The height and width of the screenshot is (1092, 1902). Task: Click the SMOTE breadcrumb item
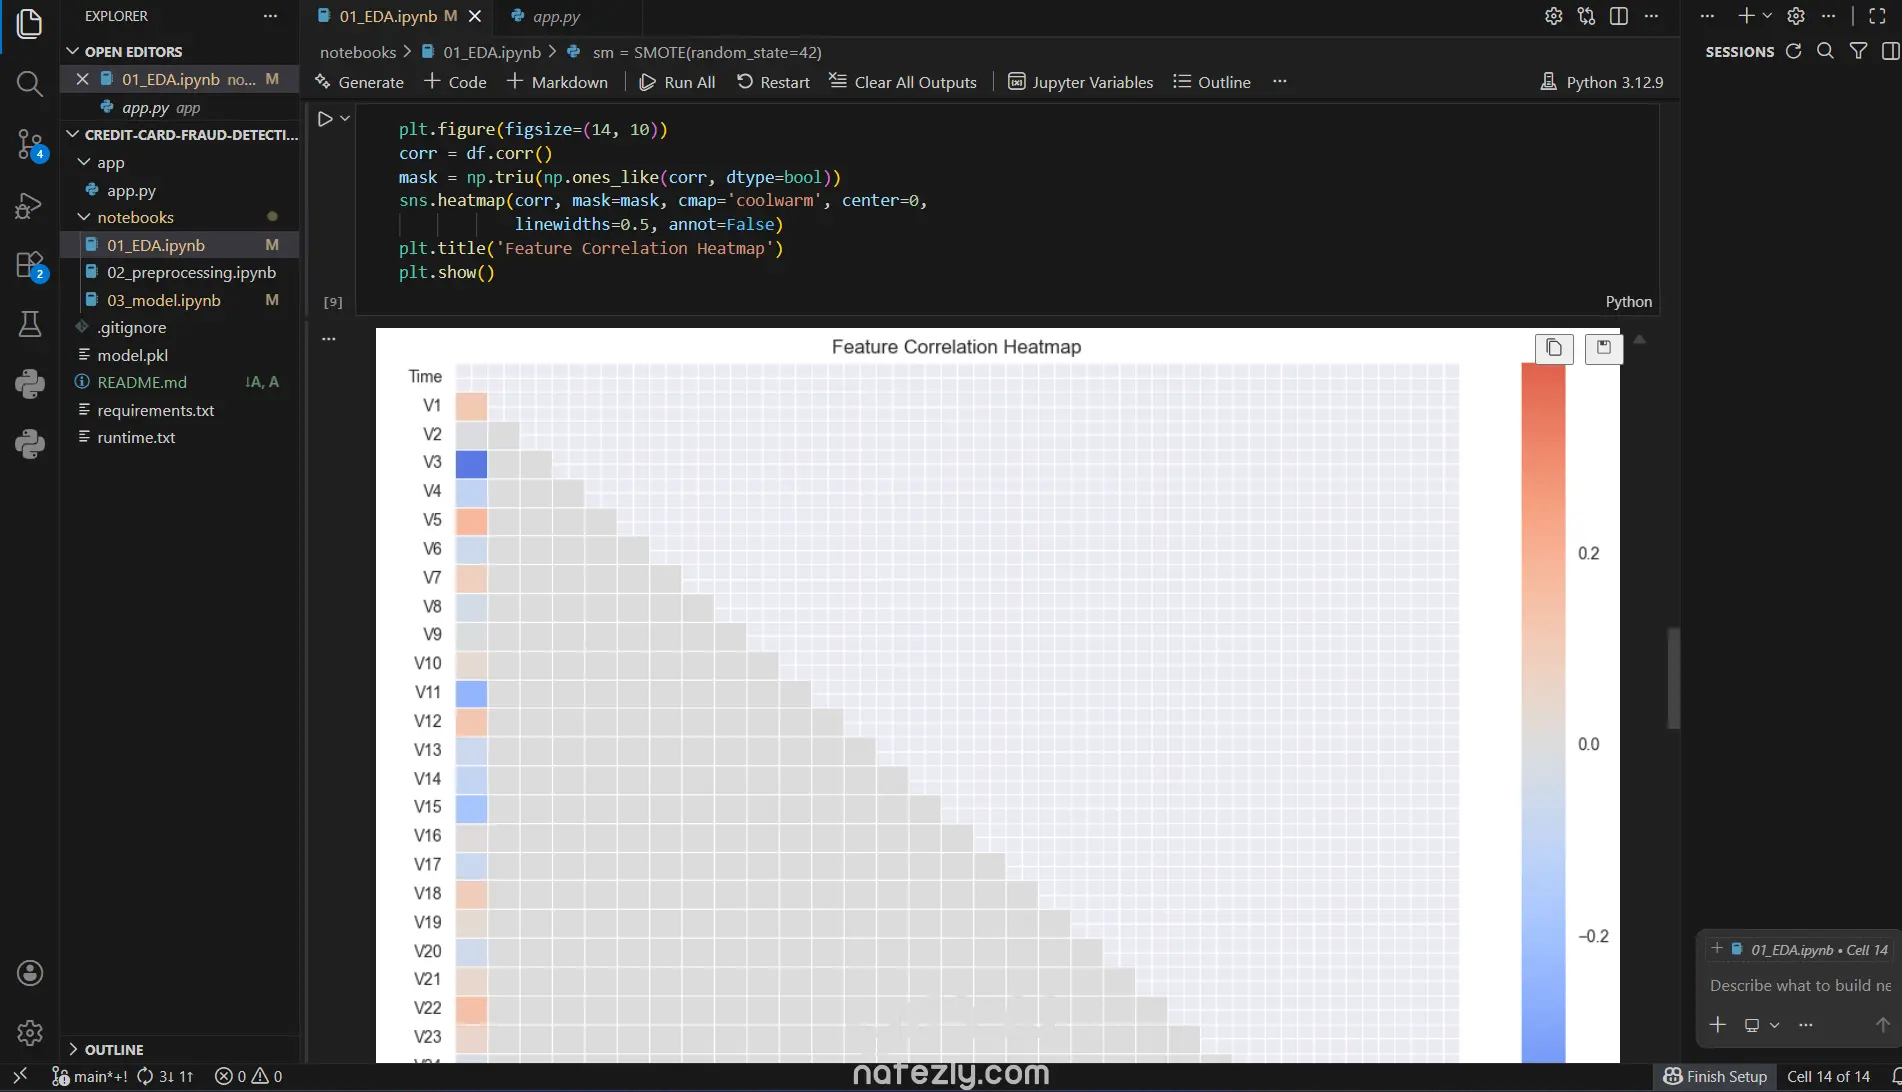coord(695,52)
